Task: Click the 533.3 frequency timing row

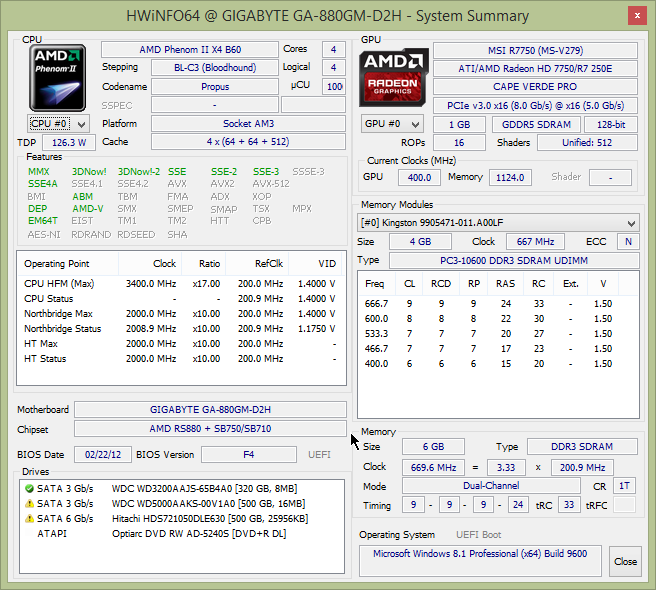Action: [x=498, y=333]
